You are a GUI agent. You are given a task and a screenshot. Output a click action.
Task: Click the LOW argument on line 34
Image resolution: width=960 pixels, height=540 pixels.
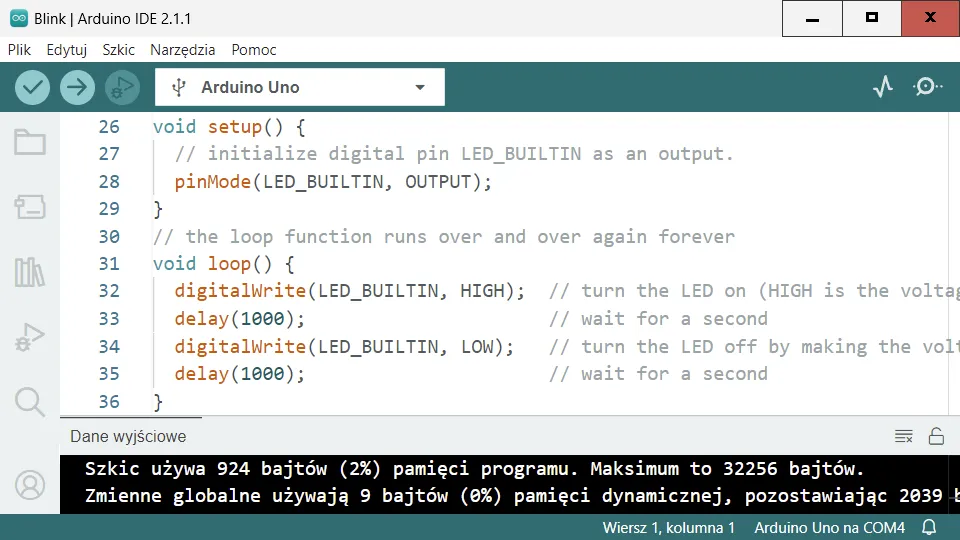click(x=477, y=347)
